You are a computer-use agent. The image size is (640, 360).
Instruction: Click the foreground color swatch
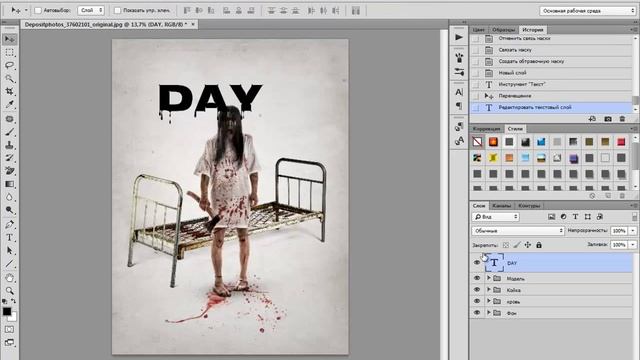7,311
